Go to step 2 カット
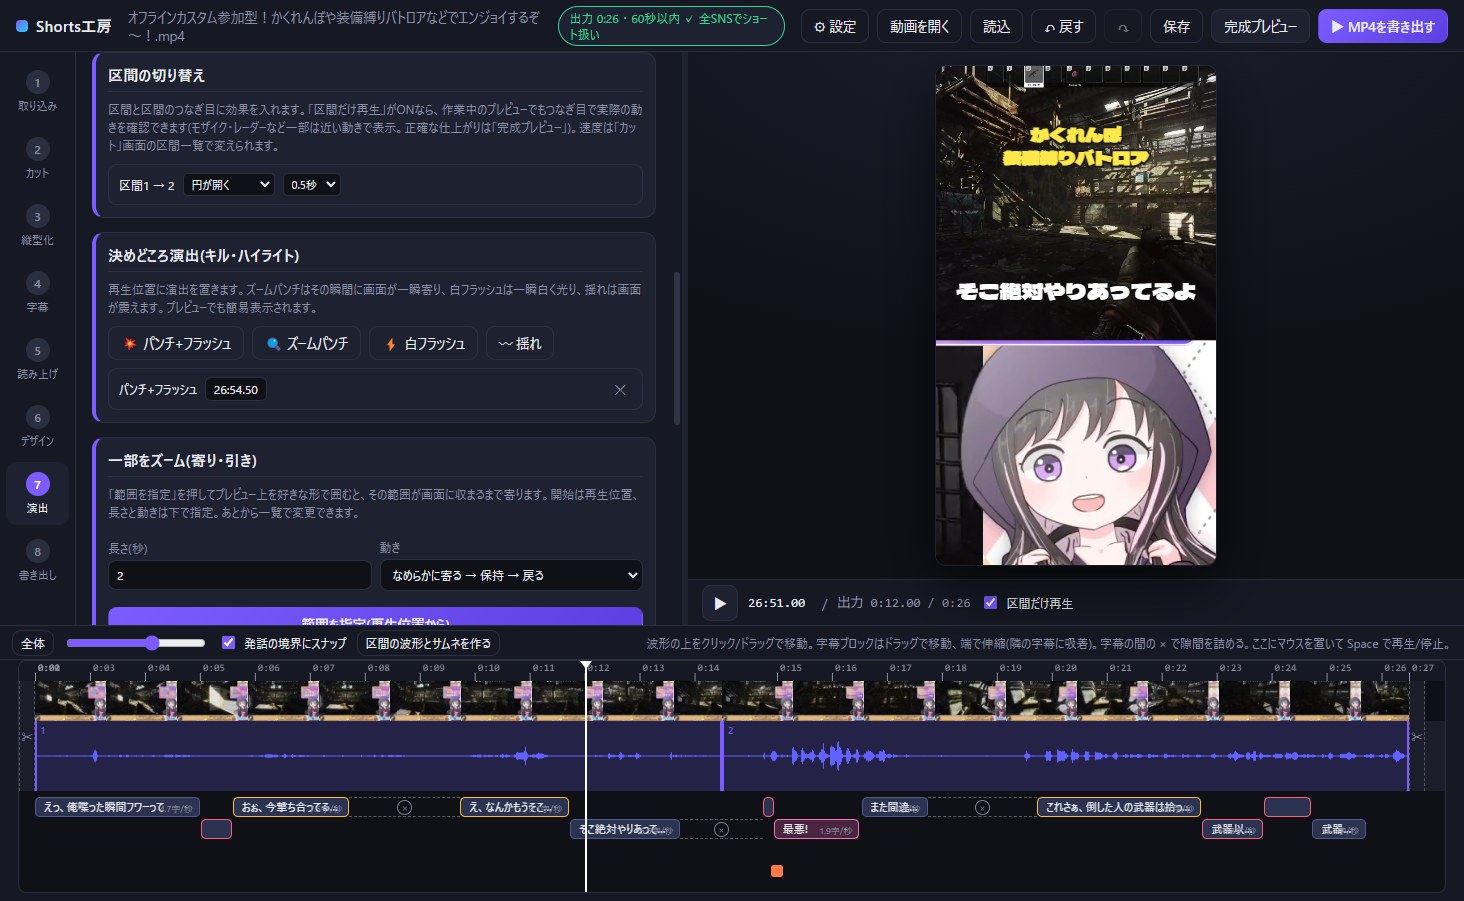Screen dimensions: 1464x901 tap(37, 159)
